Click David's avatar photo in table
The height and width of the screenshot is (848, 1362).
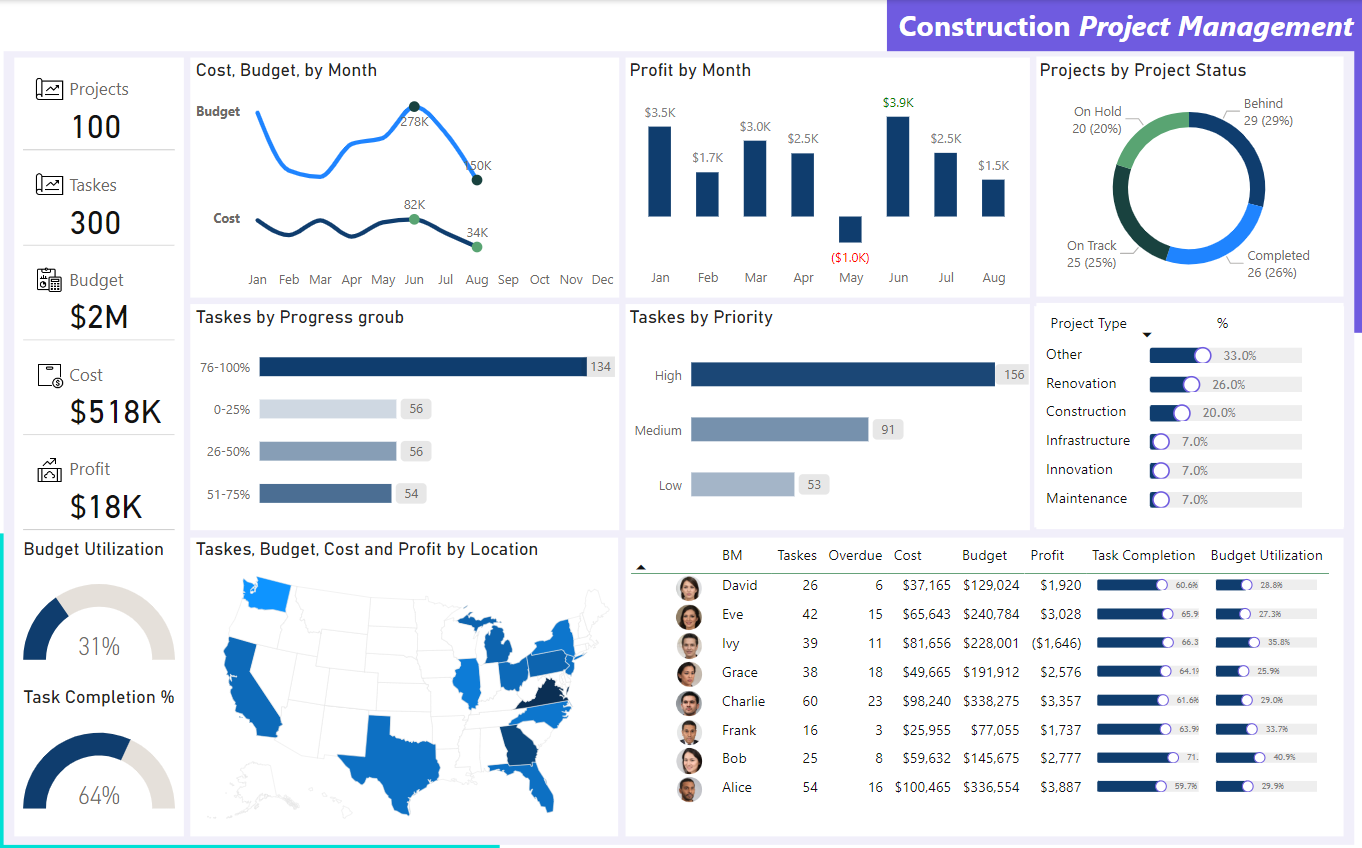(688, 586)
